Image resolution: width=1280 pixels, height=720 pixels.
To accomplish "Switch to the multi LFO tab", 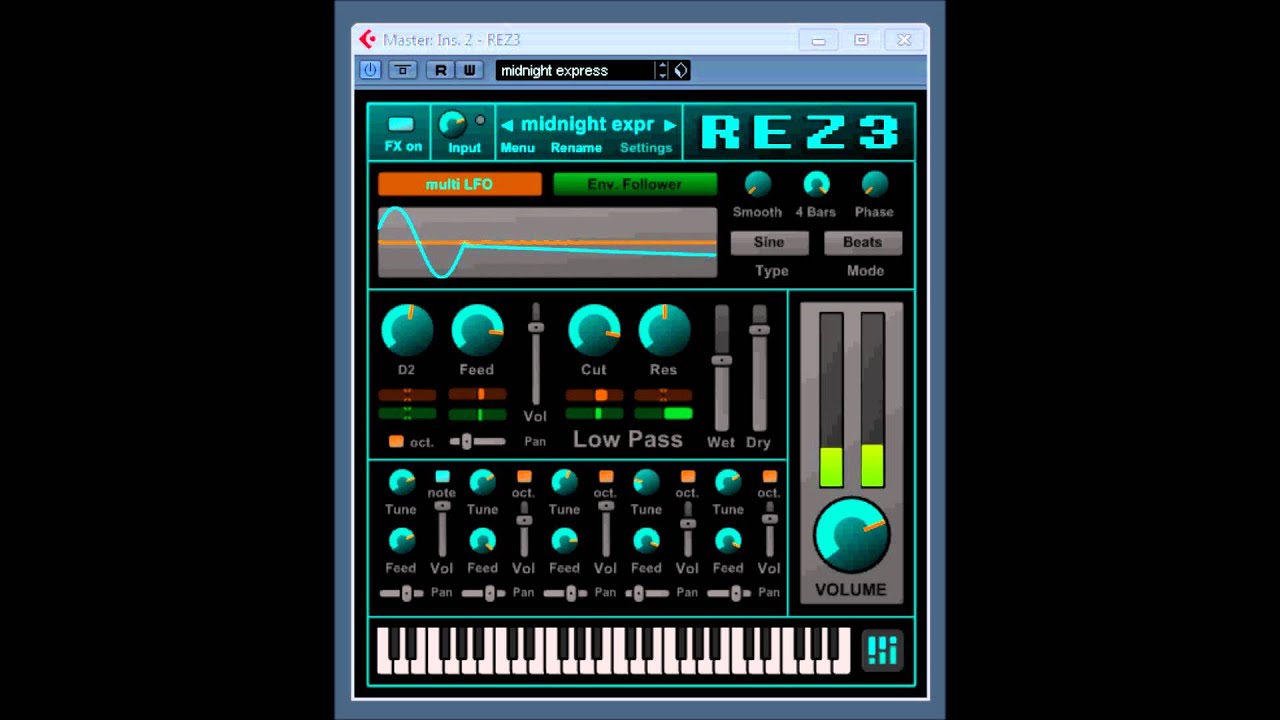I will point(460,184).
